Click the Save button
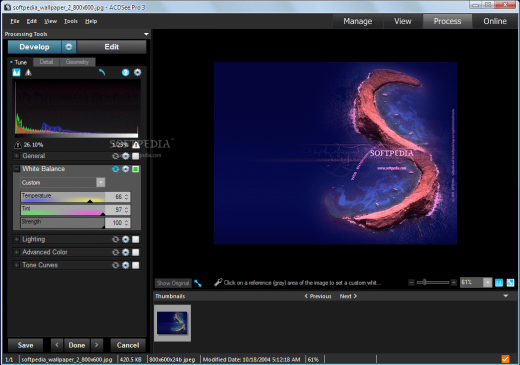 [25, 345]
